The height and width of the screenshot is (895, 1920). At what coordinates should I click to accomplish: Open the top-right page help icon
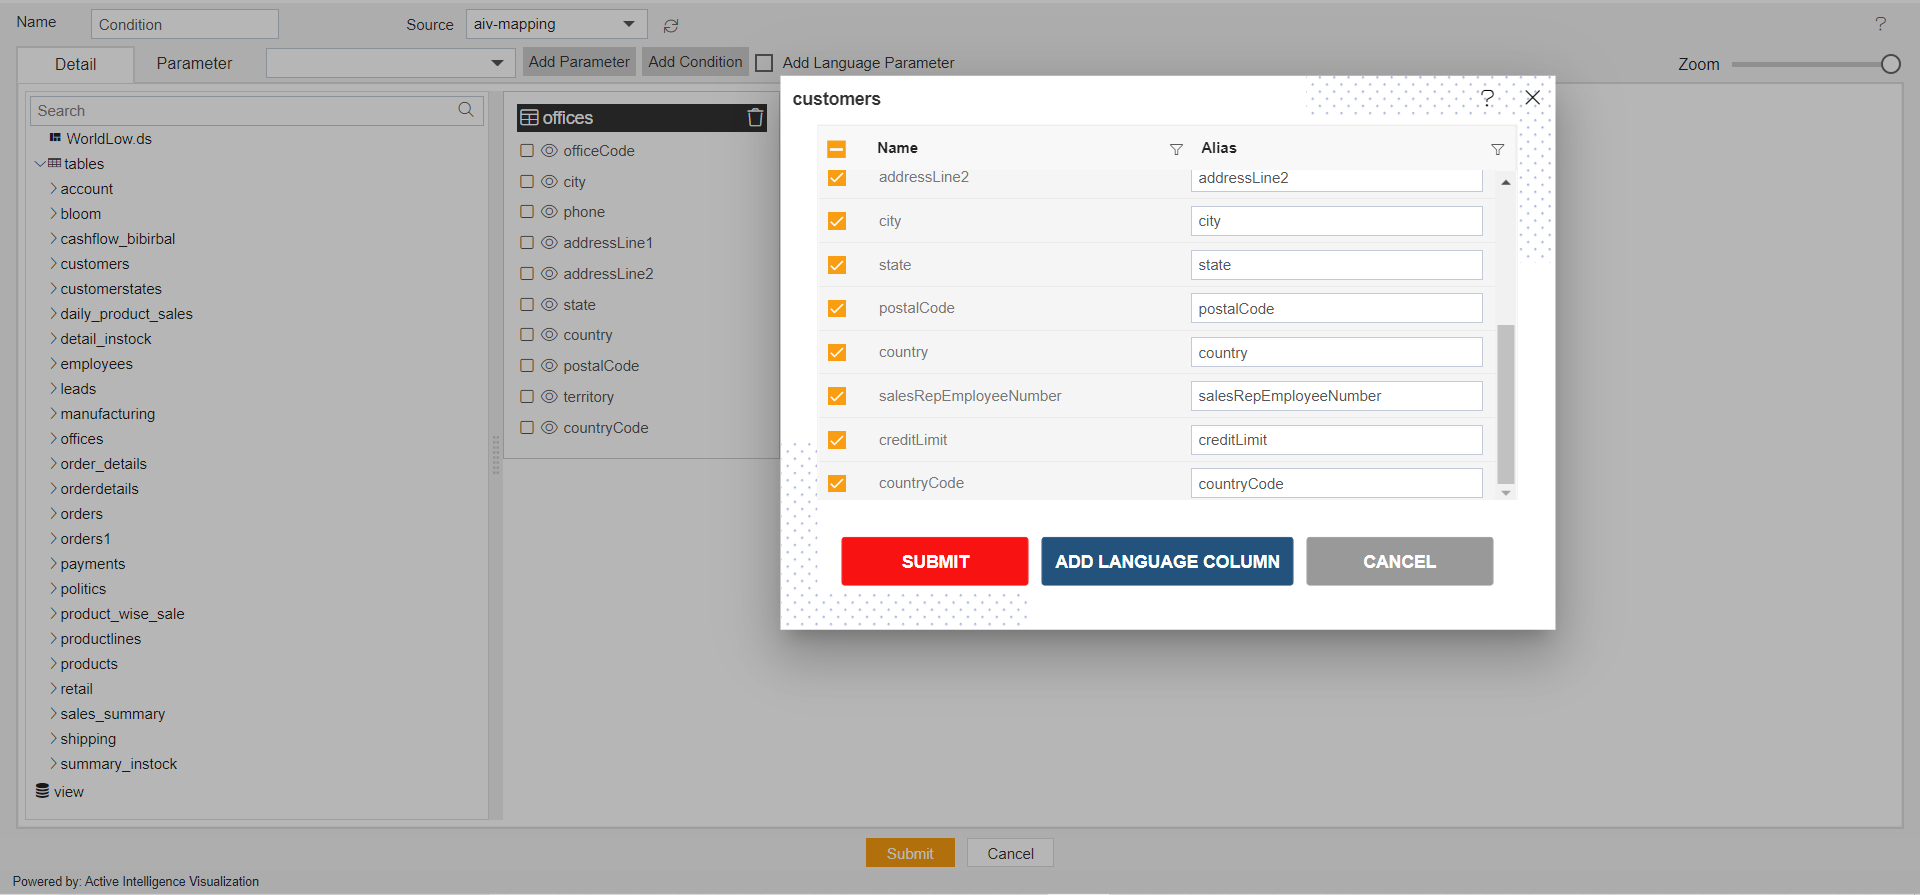click(x=1880, y=24)
